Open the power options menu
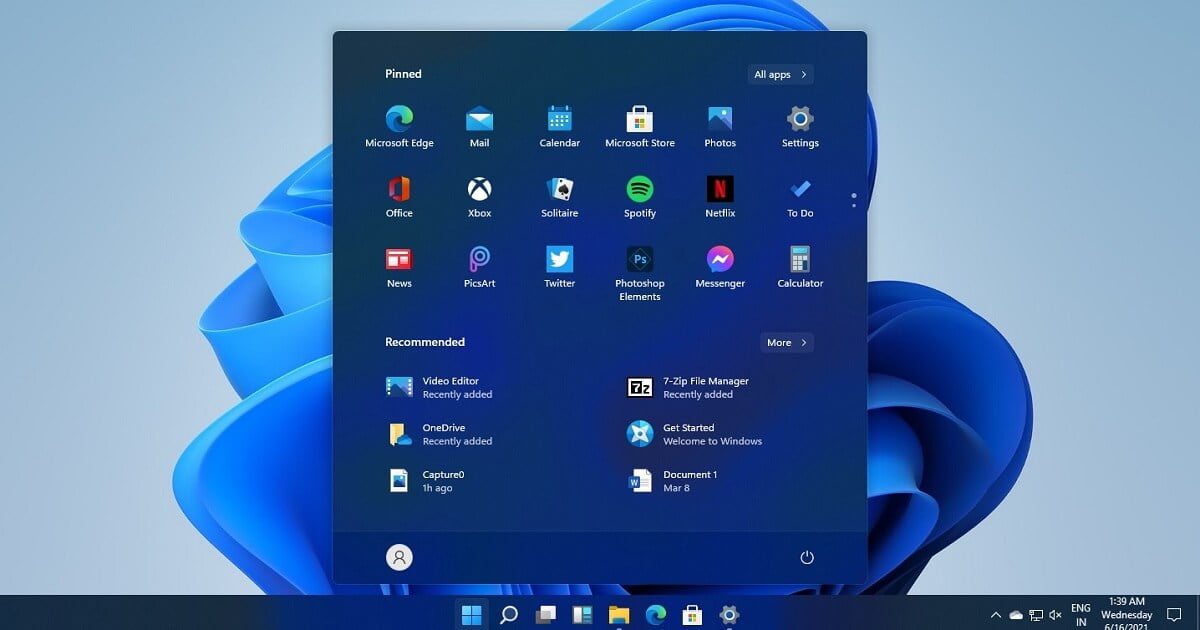Viewport: 1200px width, 630px height. pyautogui.click(x=807, y=558)
